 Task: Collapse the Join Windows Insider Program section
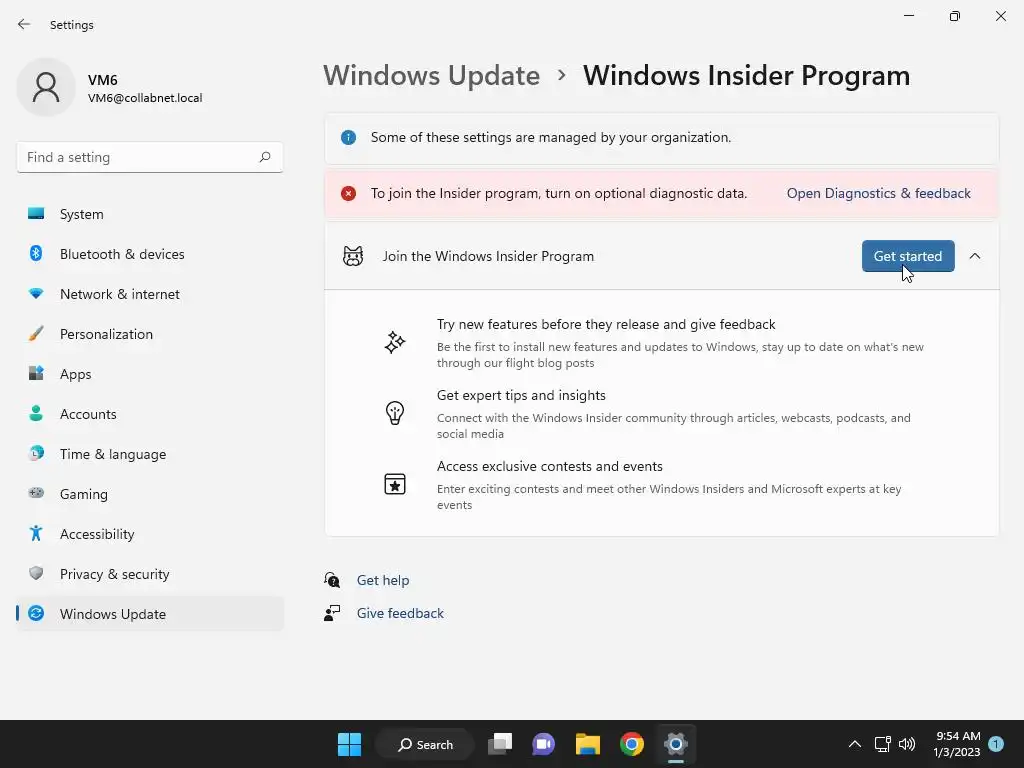point(974,256)
